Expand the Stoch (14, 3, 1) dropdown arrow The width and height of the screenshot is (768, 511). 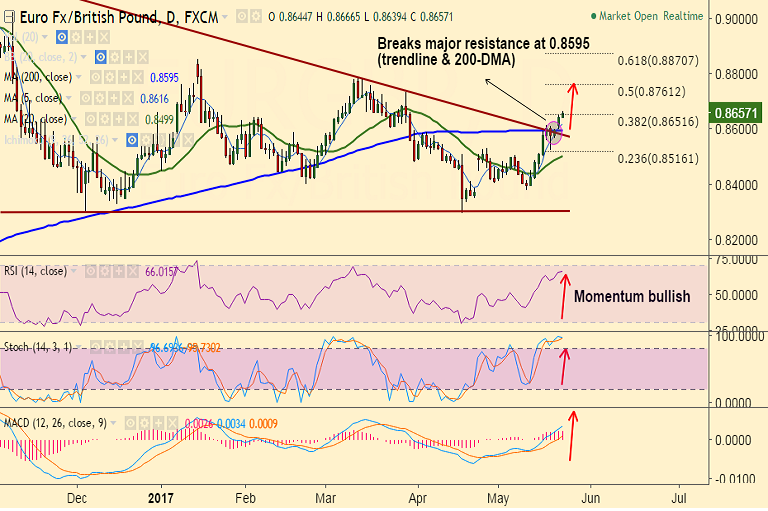[x=79, y=347]
